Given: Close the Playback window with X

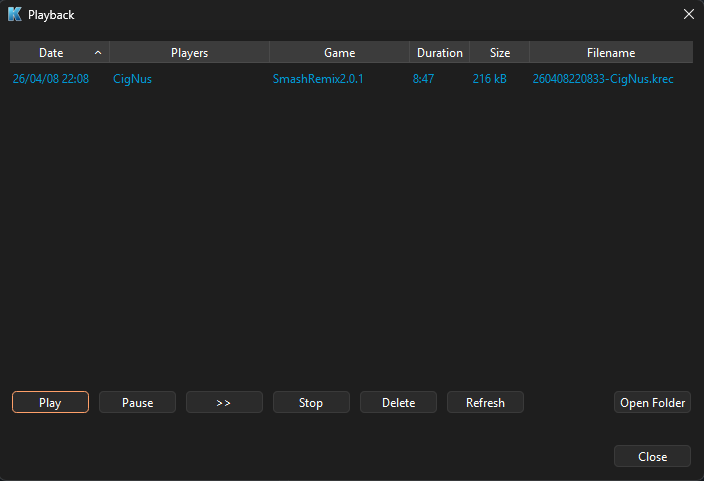Looking at the screenshot, I should click(689, 14).
